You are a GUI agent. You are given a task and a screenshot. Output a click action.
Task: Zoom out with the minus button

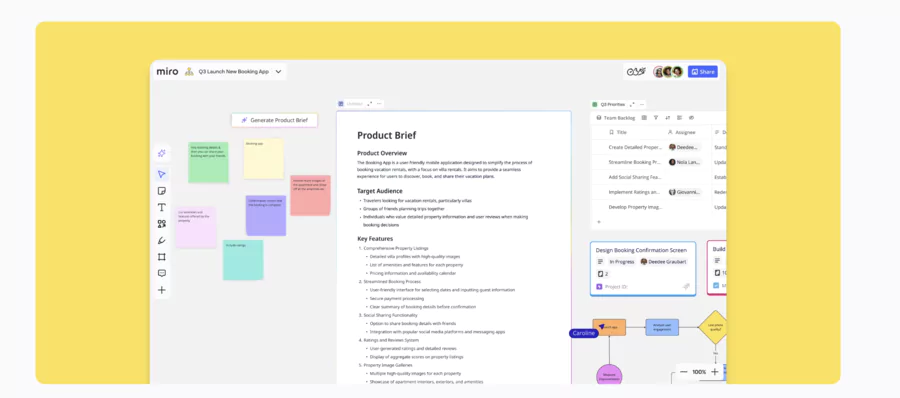[x=683, y=372]
